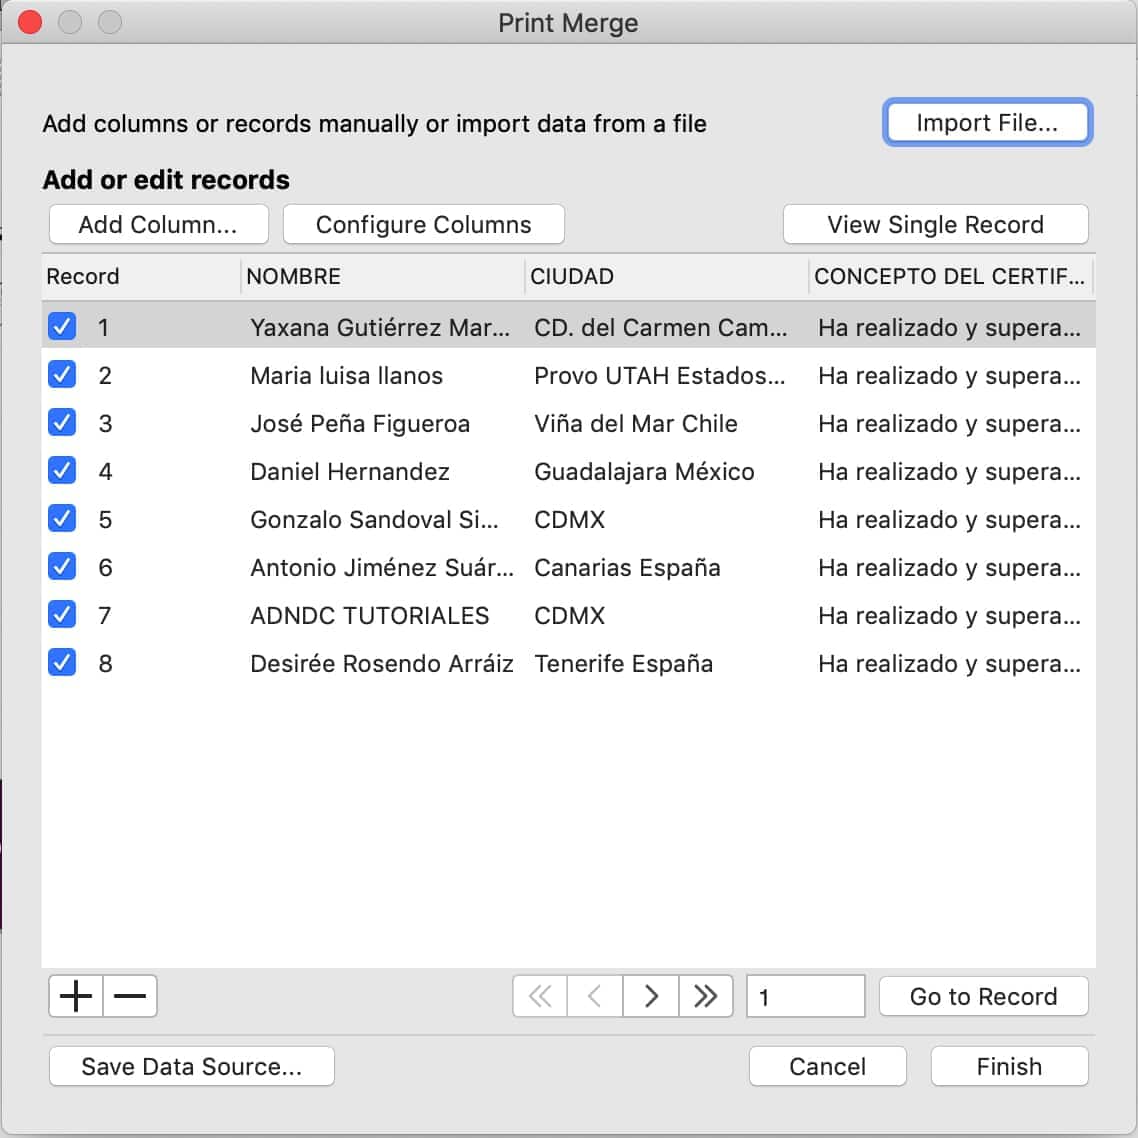Go to the first record with the rewind icon
The width and height of the screenshot is (1138, 1138).
(x=539, y=996)
